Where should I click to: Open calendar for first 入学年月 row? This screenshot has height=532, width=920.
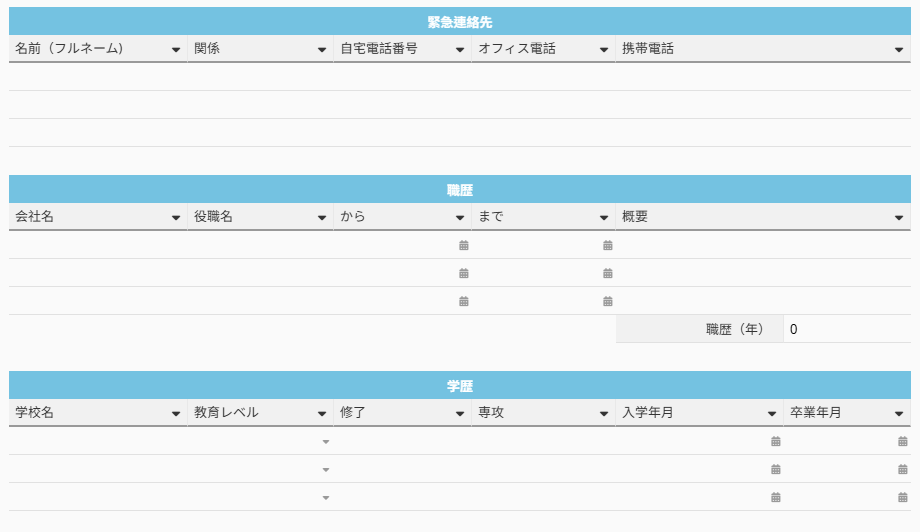click(775, 441)
